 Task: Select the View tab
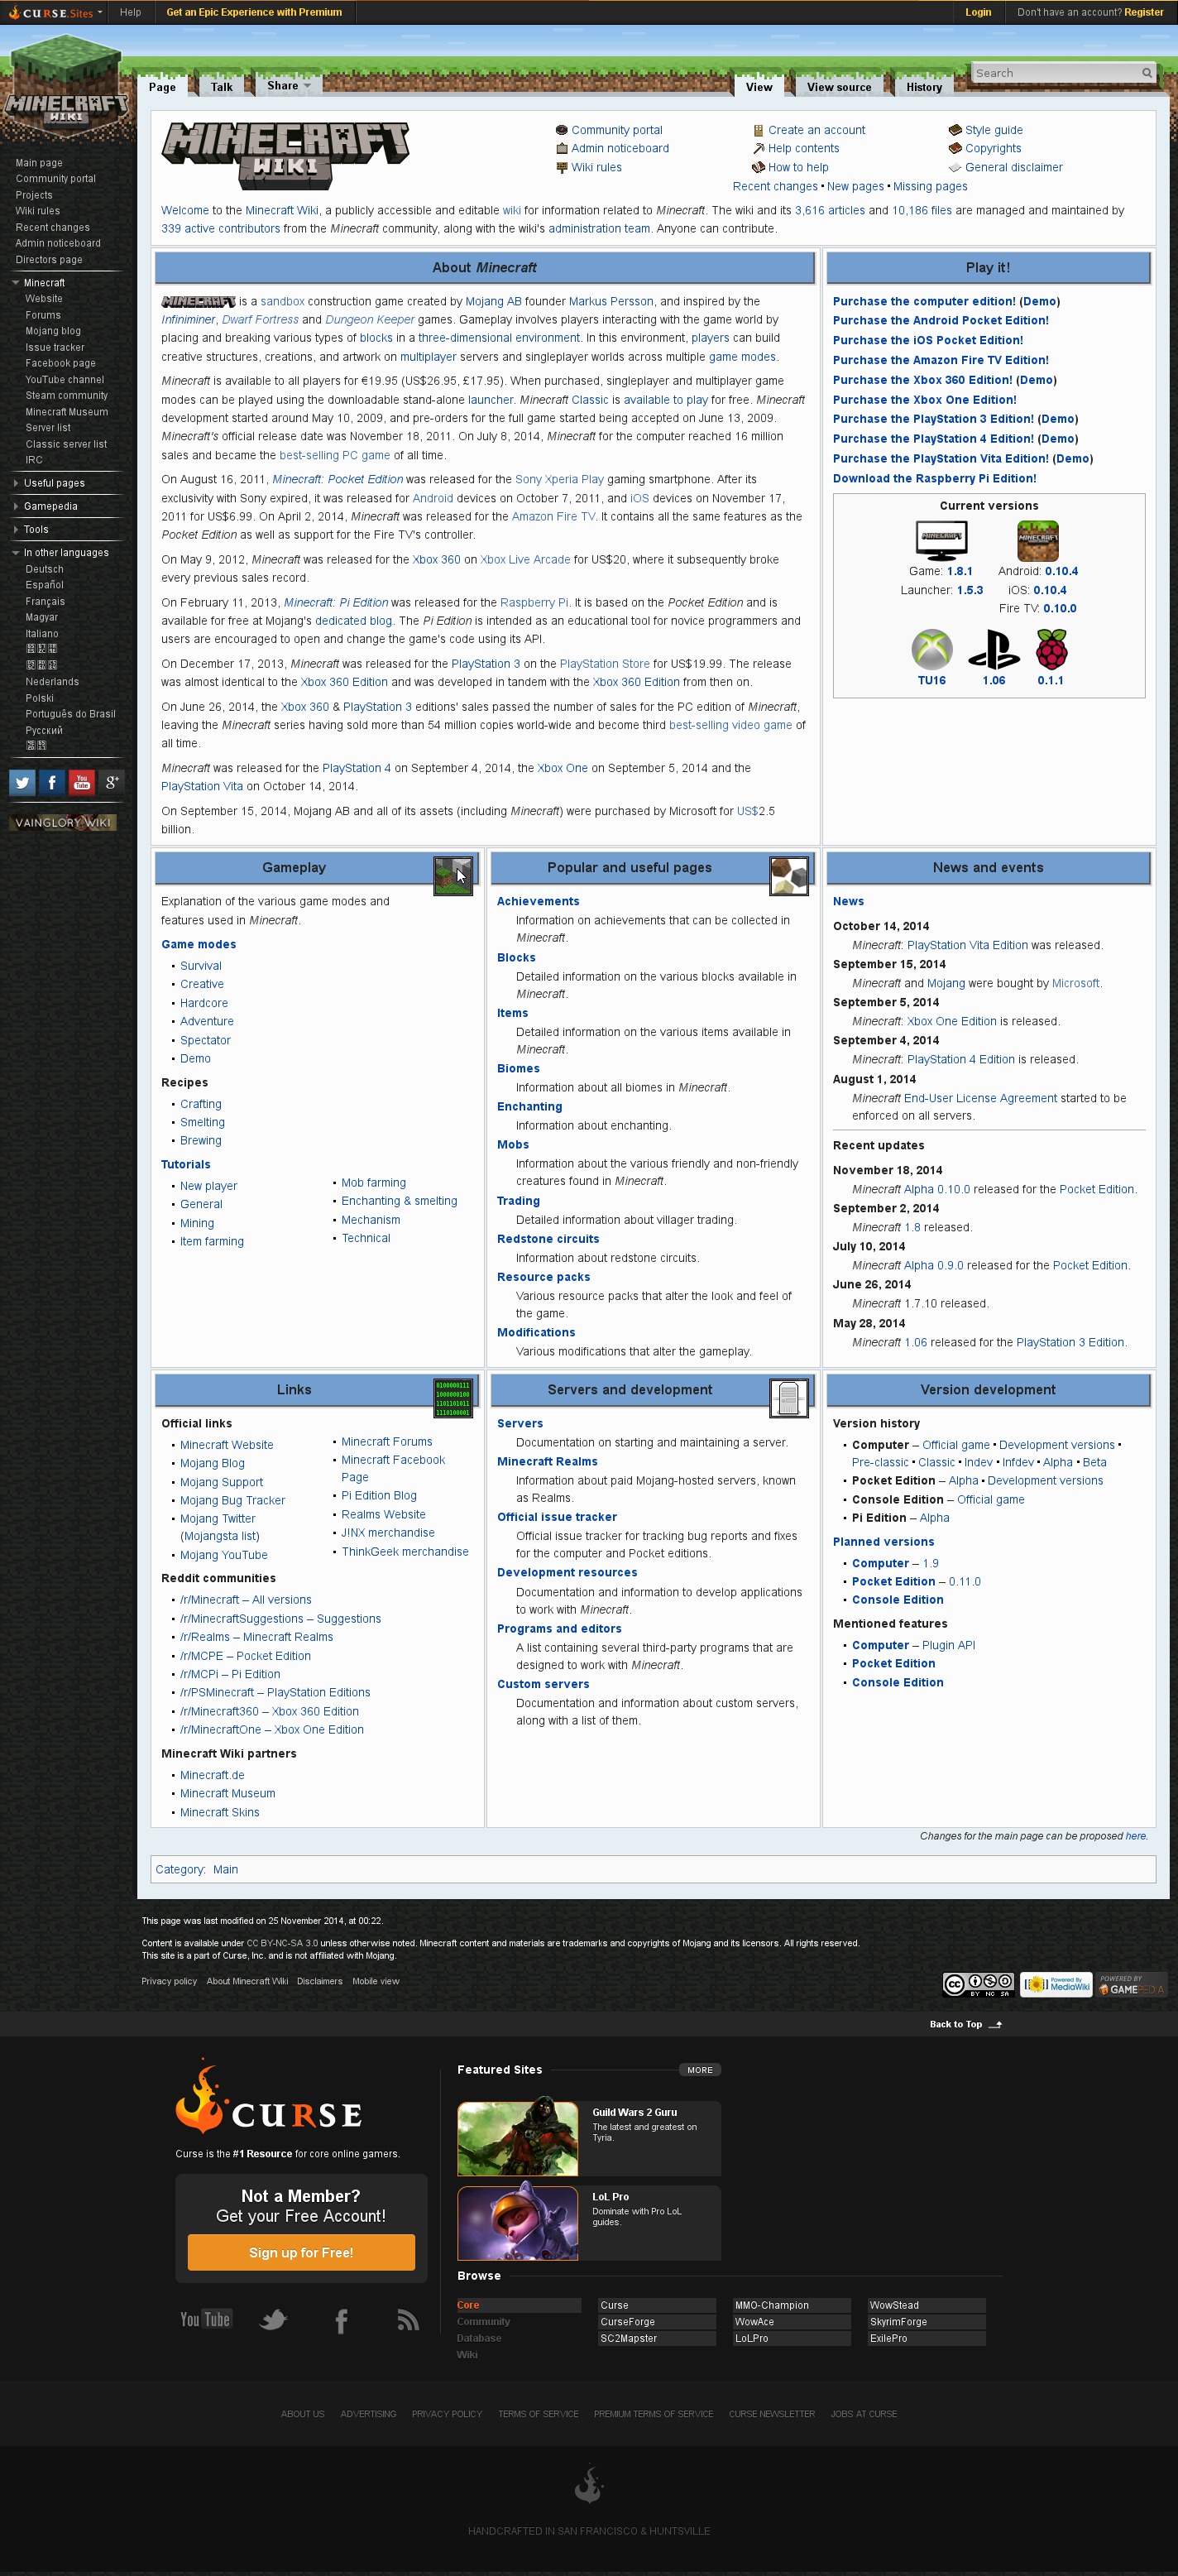(x=759, y=87)
